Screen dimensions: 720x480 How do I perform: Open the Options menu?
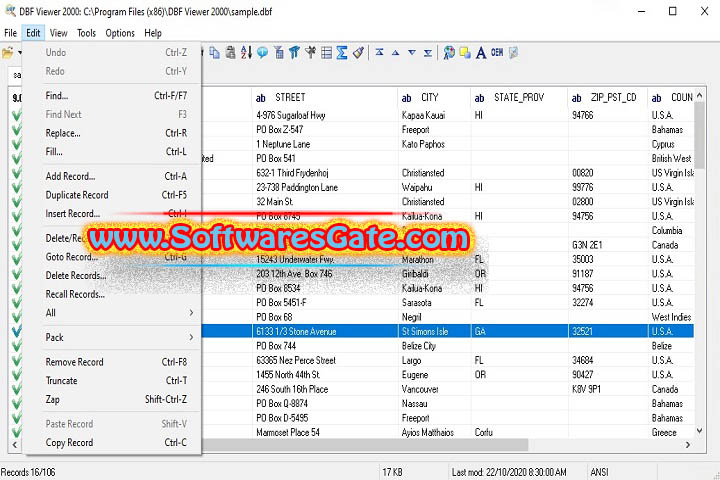120,33
